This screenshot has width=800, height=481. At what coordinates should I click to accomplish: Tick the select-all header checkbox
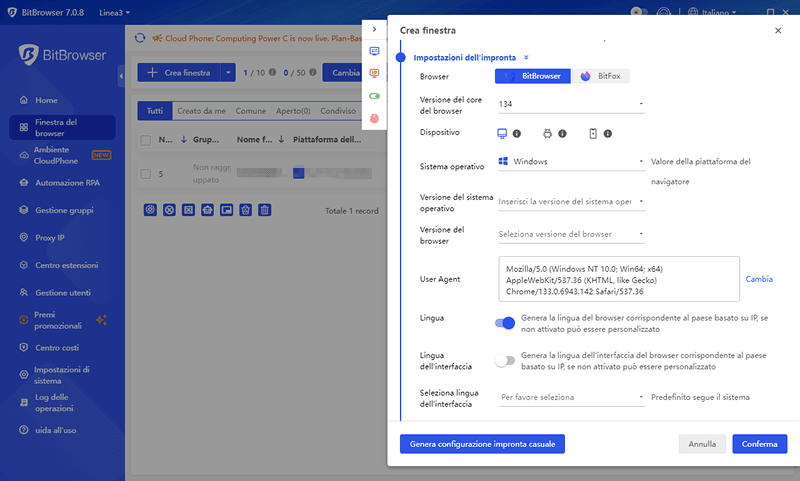145,140
